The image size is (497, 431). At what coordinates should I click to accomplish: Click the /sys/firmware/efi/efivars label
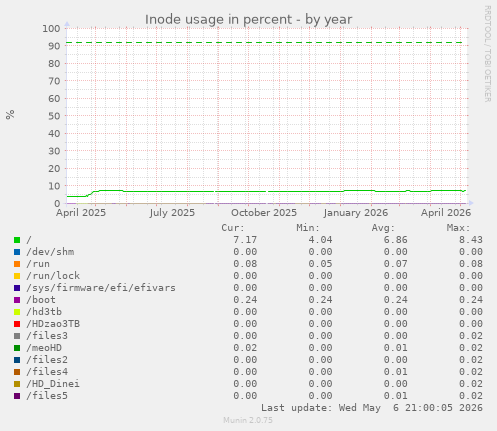coord(101,288)
